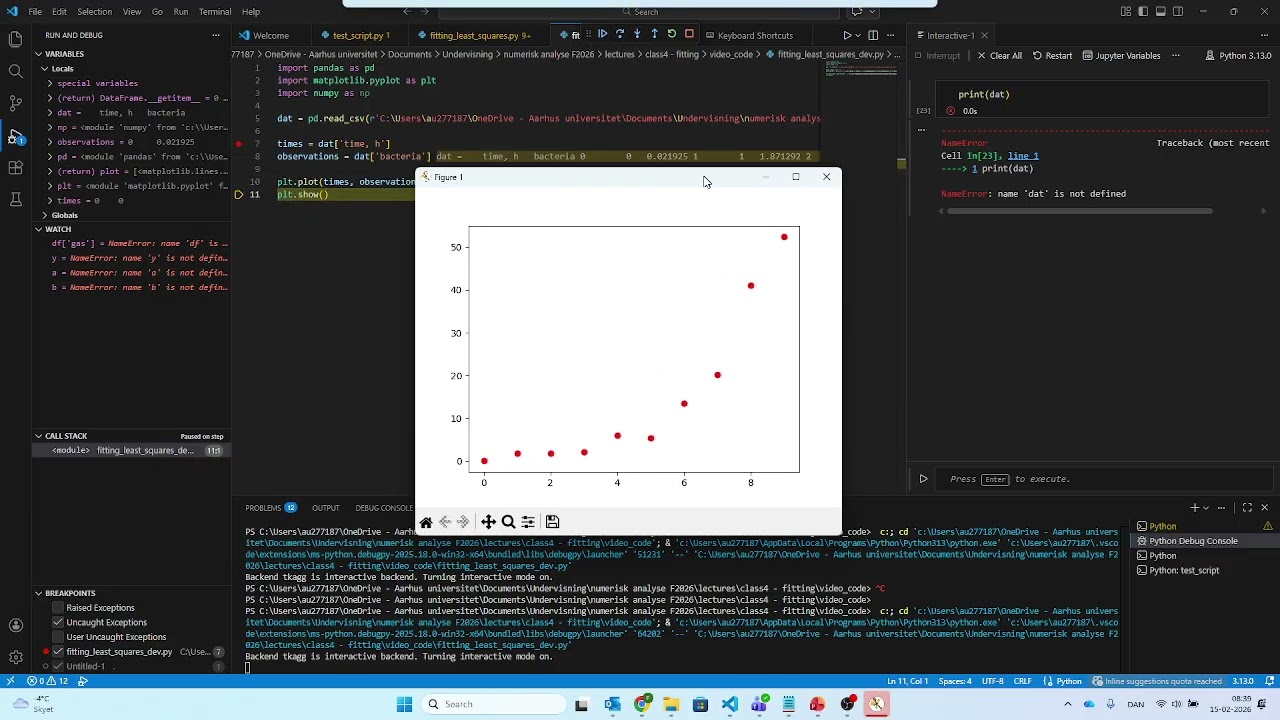Click Clear All in interactive window
Image resolution: width=1280 pixels, height=720 pixels.
coord(999,56)
